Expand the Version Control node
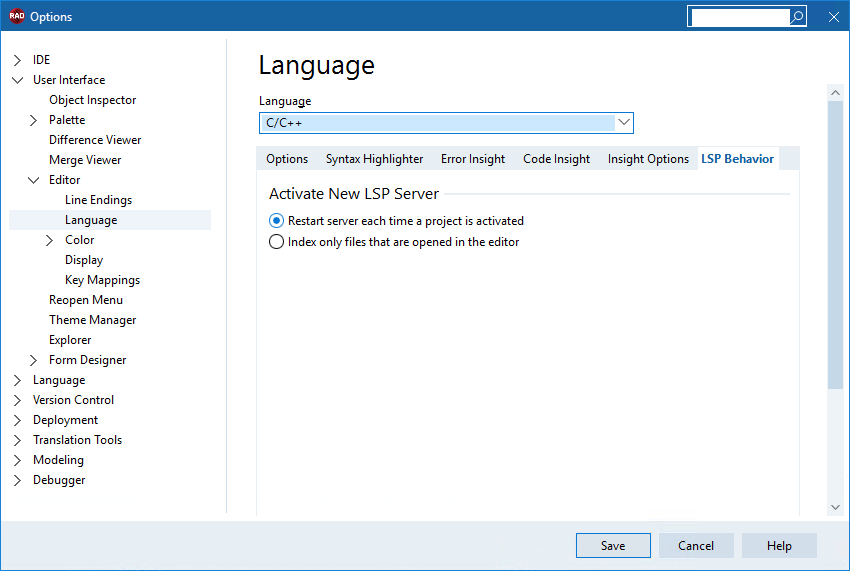 tap(17, 400)
